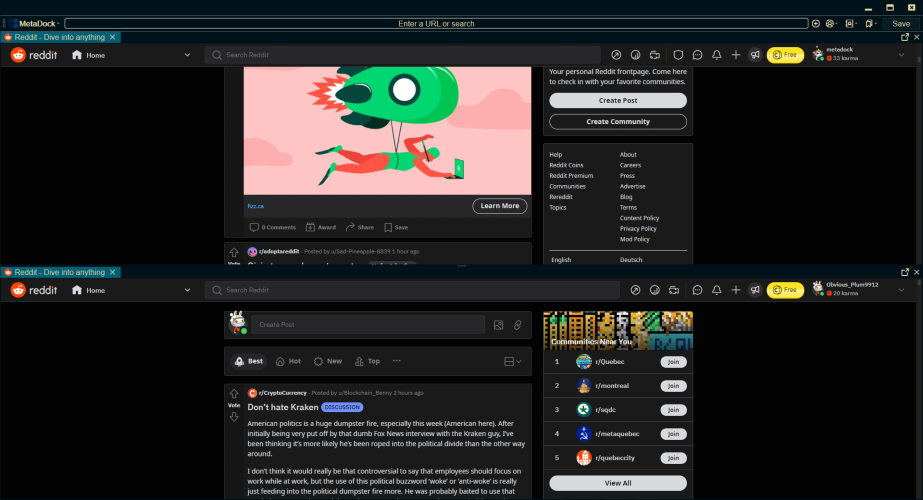Click the Create Post button in sidebar
This screenshot has height=500, width=923.
(x=618, y=101)
